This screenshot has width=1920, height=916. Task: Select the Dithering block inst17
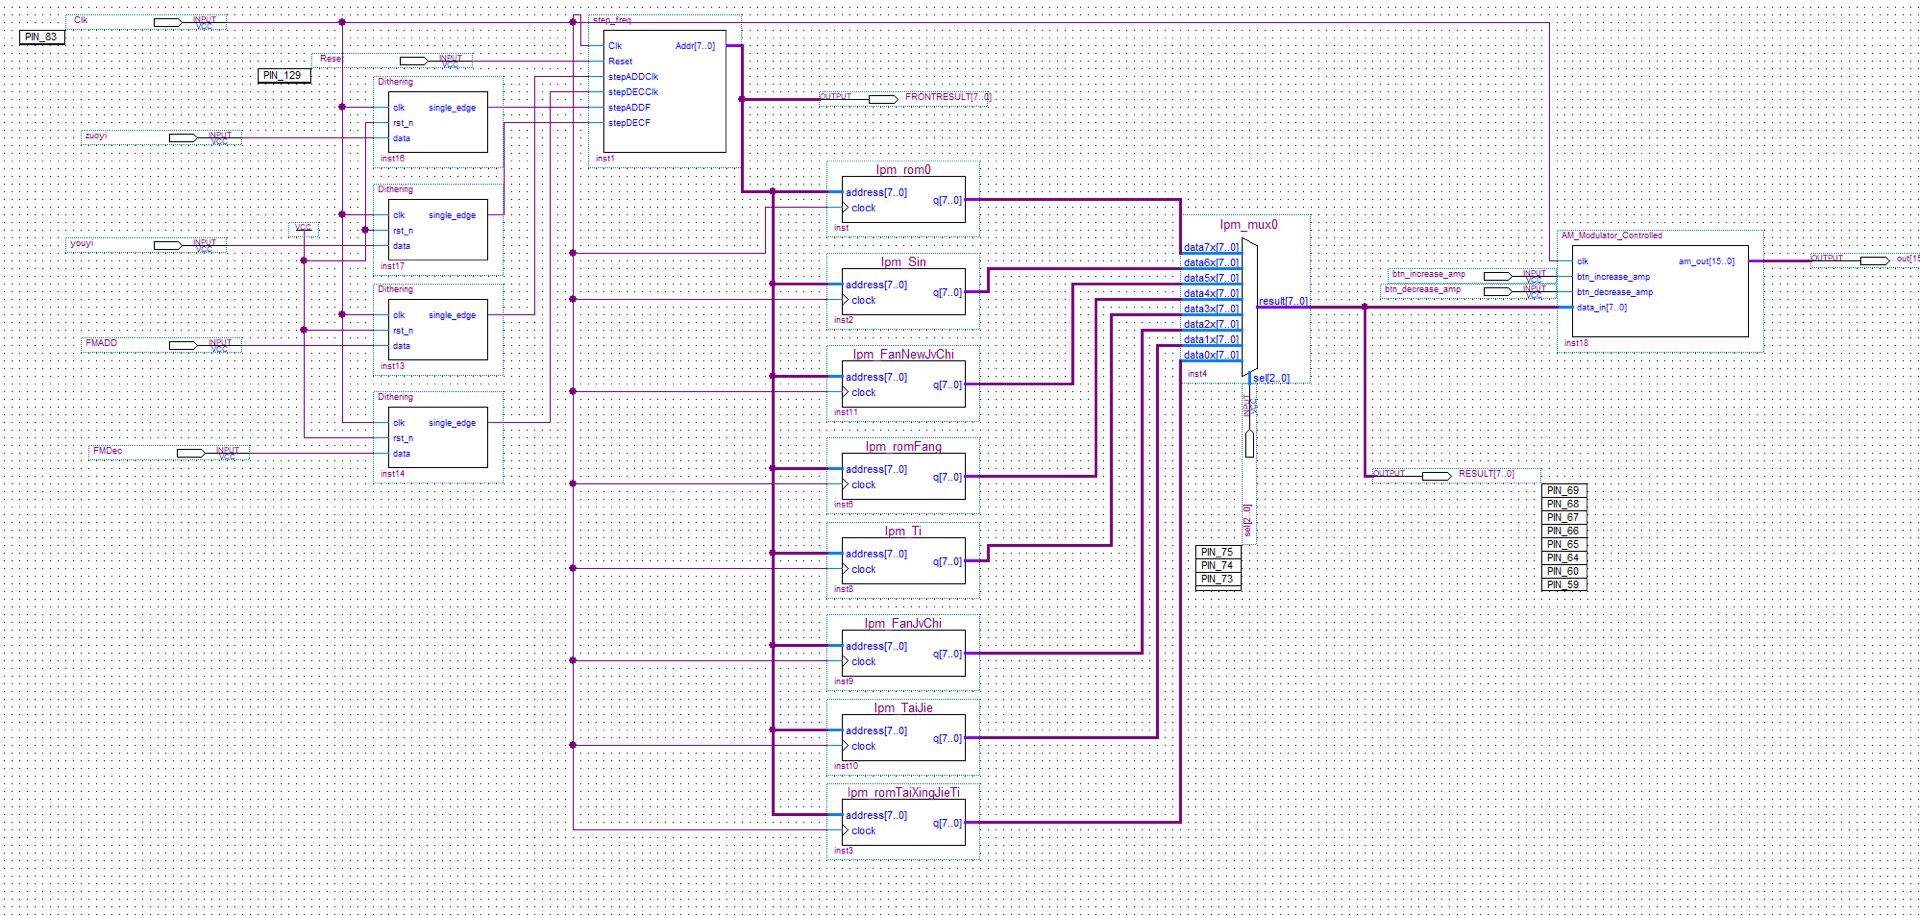[x=438, y=229]
